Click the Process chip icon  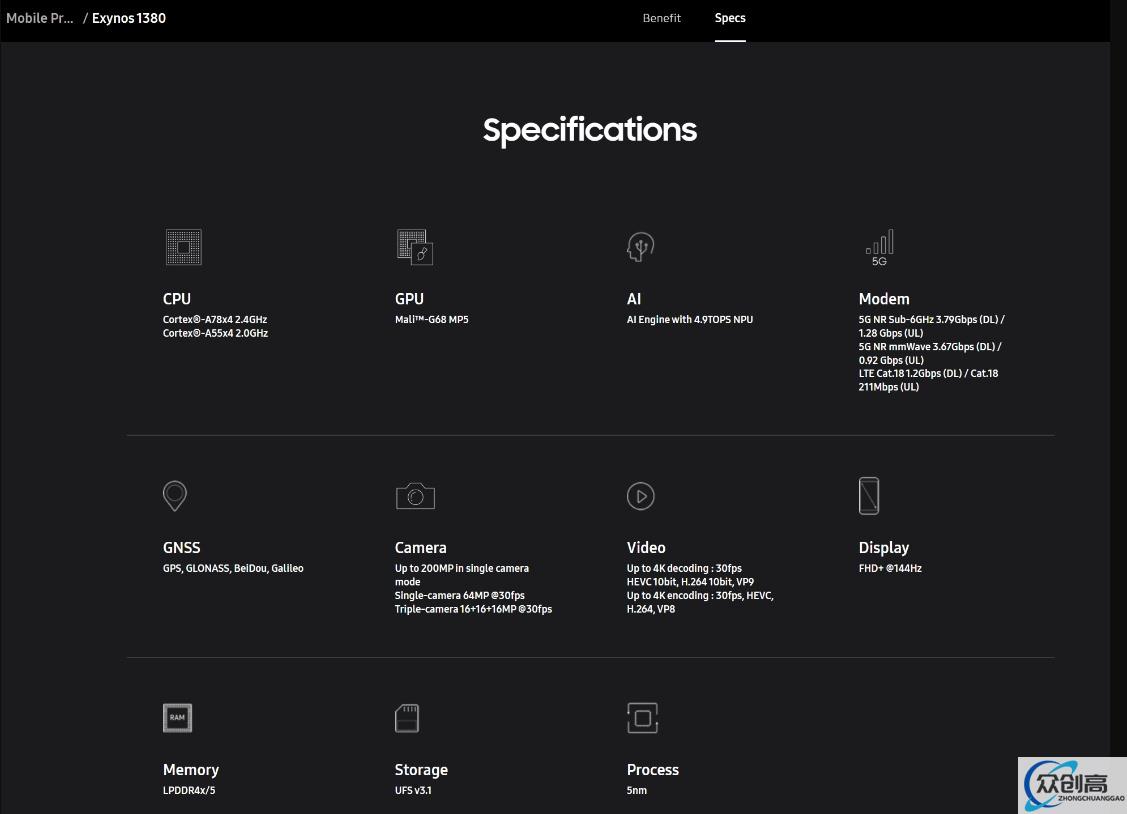tap(643, 718)
